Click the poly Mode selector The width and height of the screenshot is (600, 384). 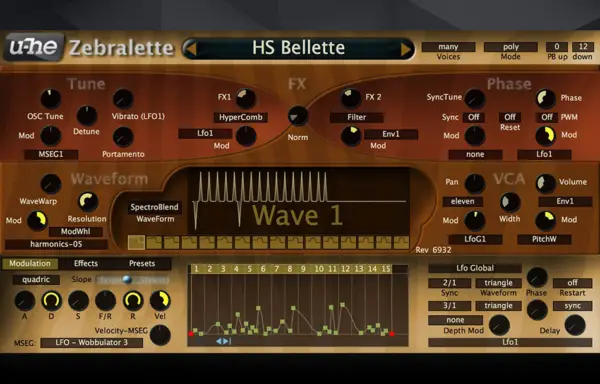(x=510, y=47)
